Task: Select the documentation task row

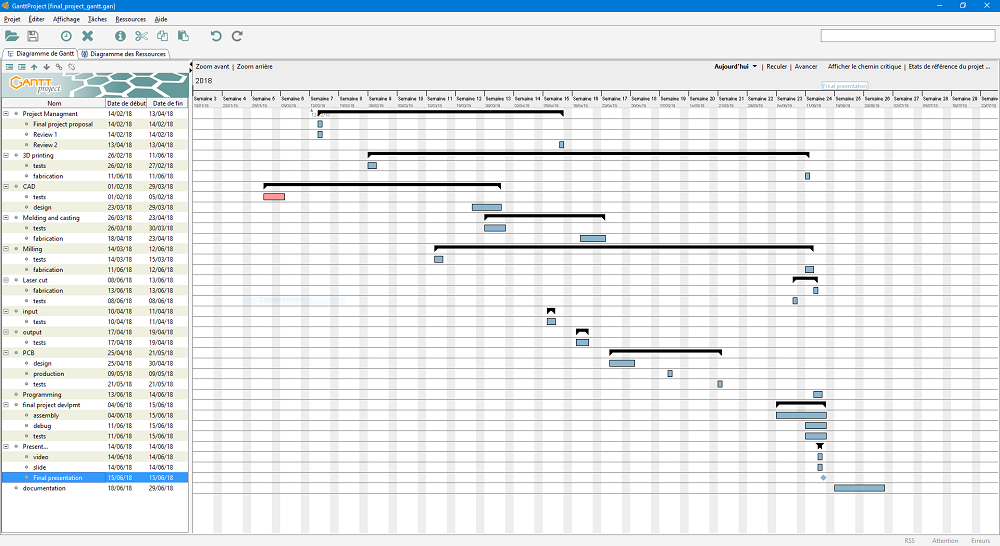Action: point(96,488)
